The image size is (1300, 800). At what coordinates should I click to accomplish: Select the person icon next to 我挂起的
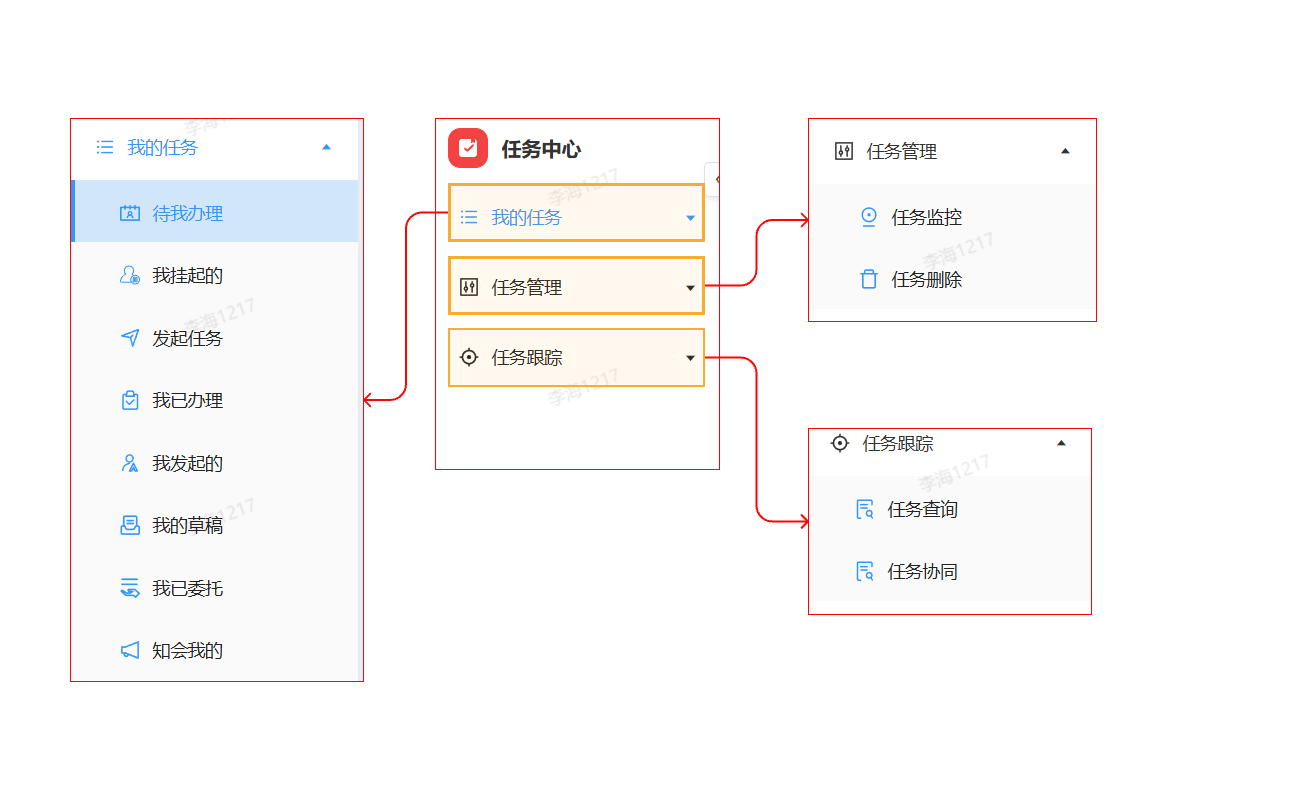coord(129,275)
